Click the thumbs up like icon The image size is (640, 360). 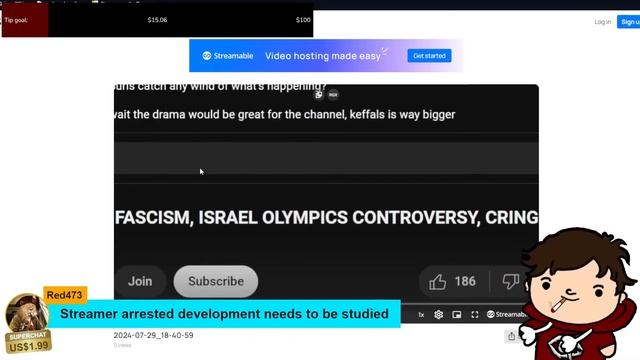pyautogui.click(x=438, y=282)
